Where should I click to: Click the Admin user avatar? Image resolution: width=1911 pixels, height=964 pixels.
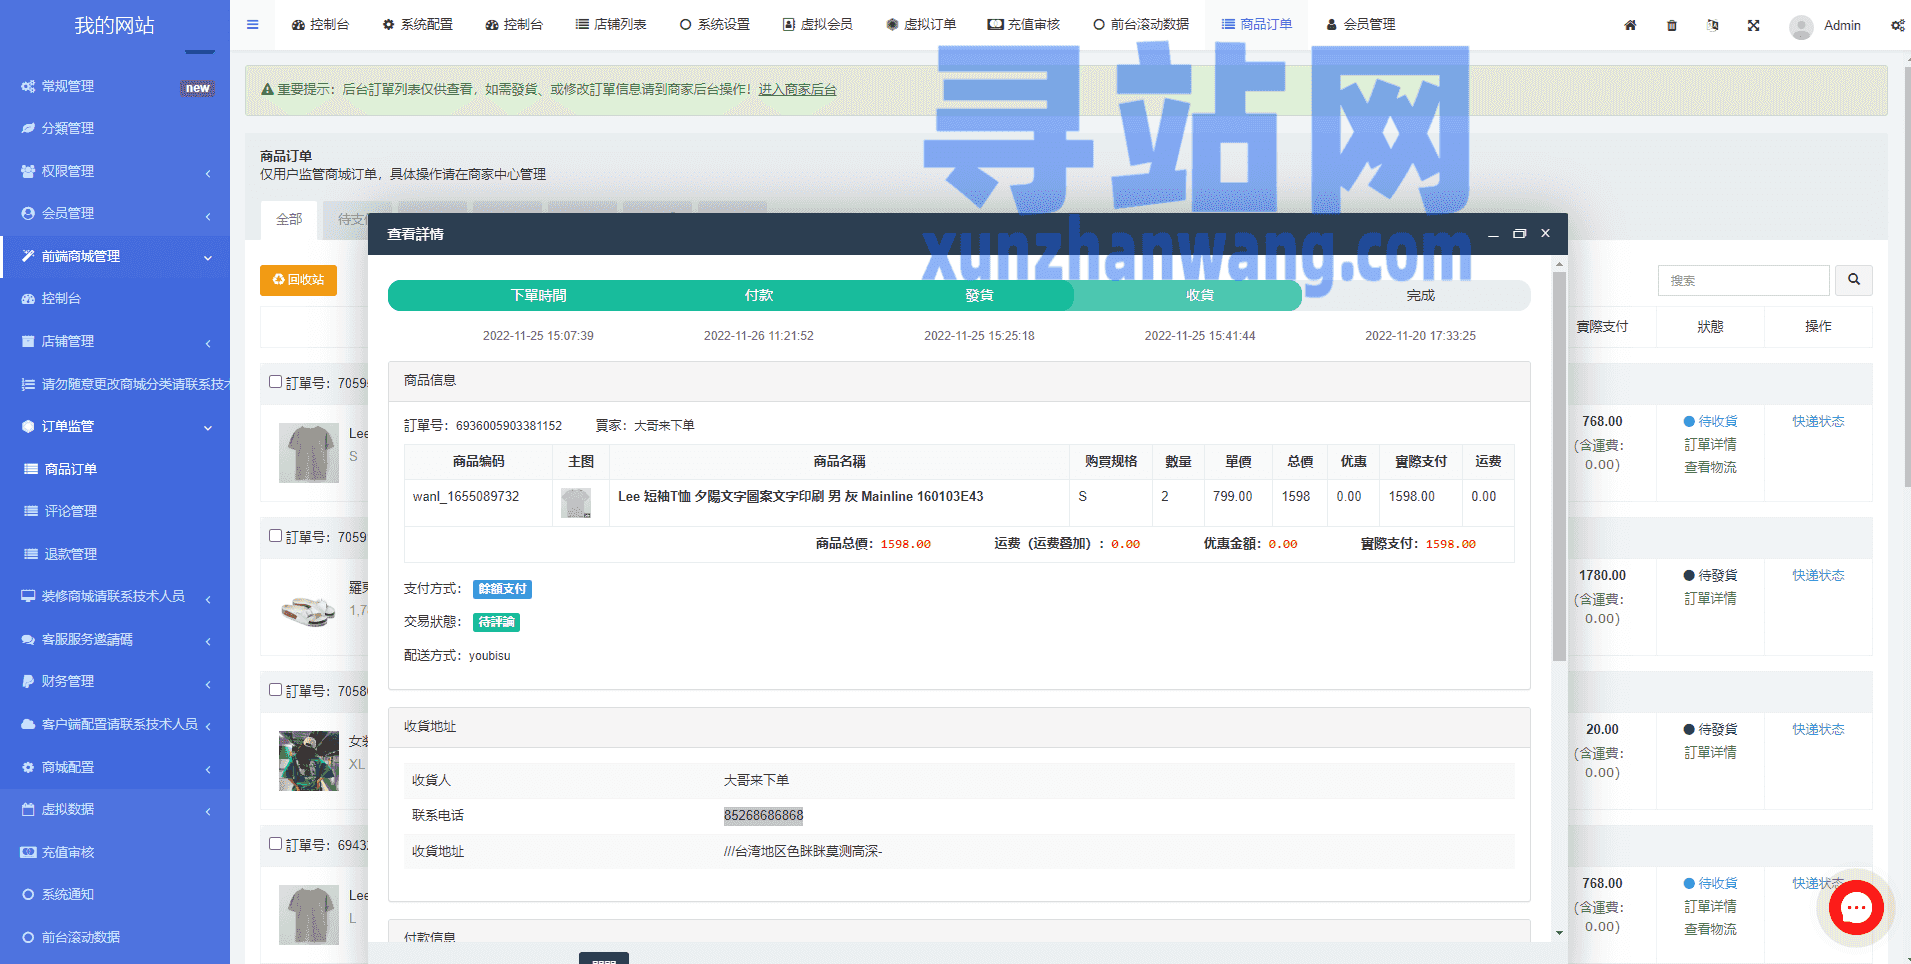(1801, 26)
